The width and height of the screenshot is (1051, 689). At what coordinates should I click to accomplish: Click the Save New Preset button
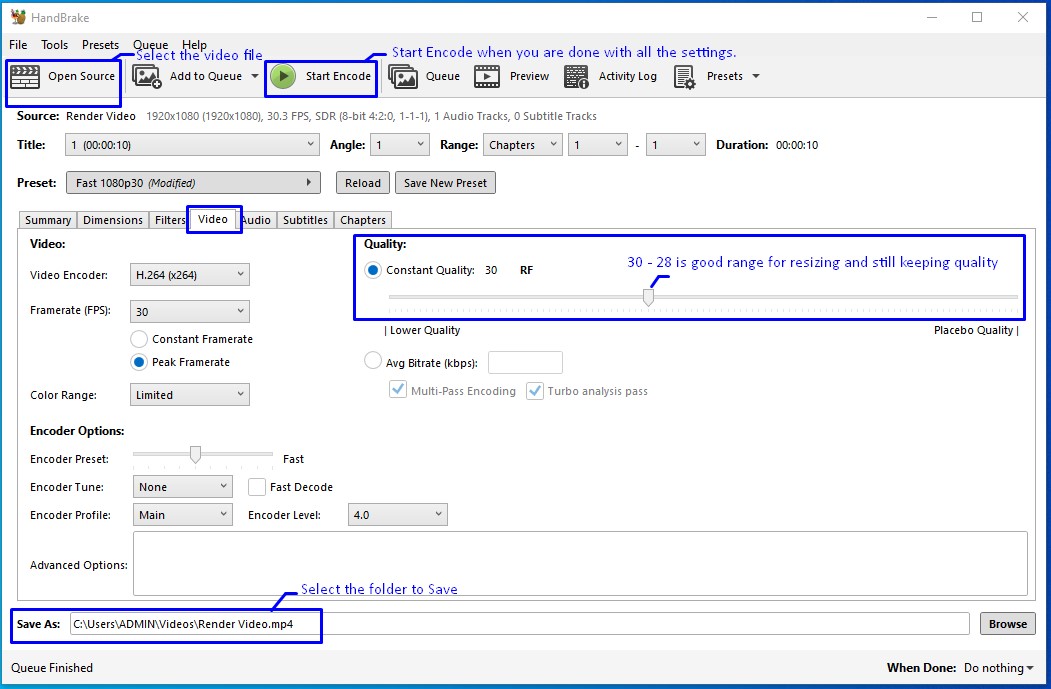[x=445, y=183]
